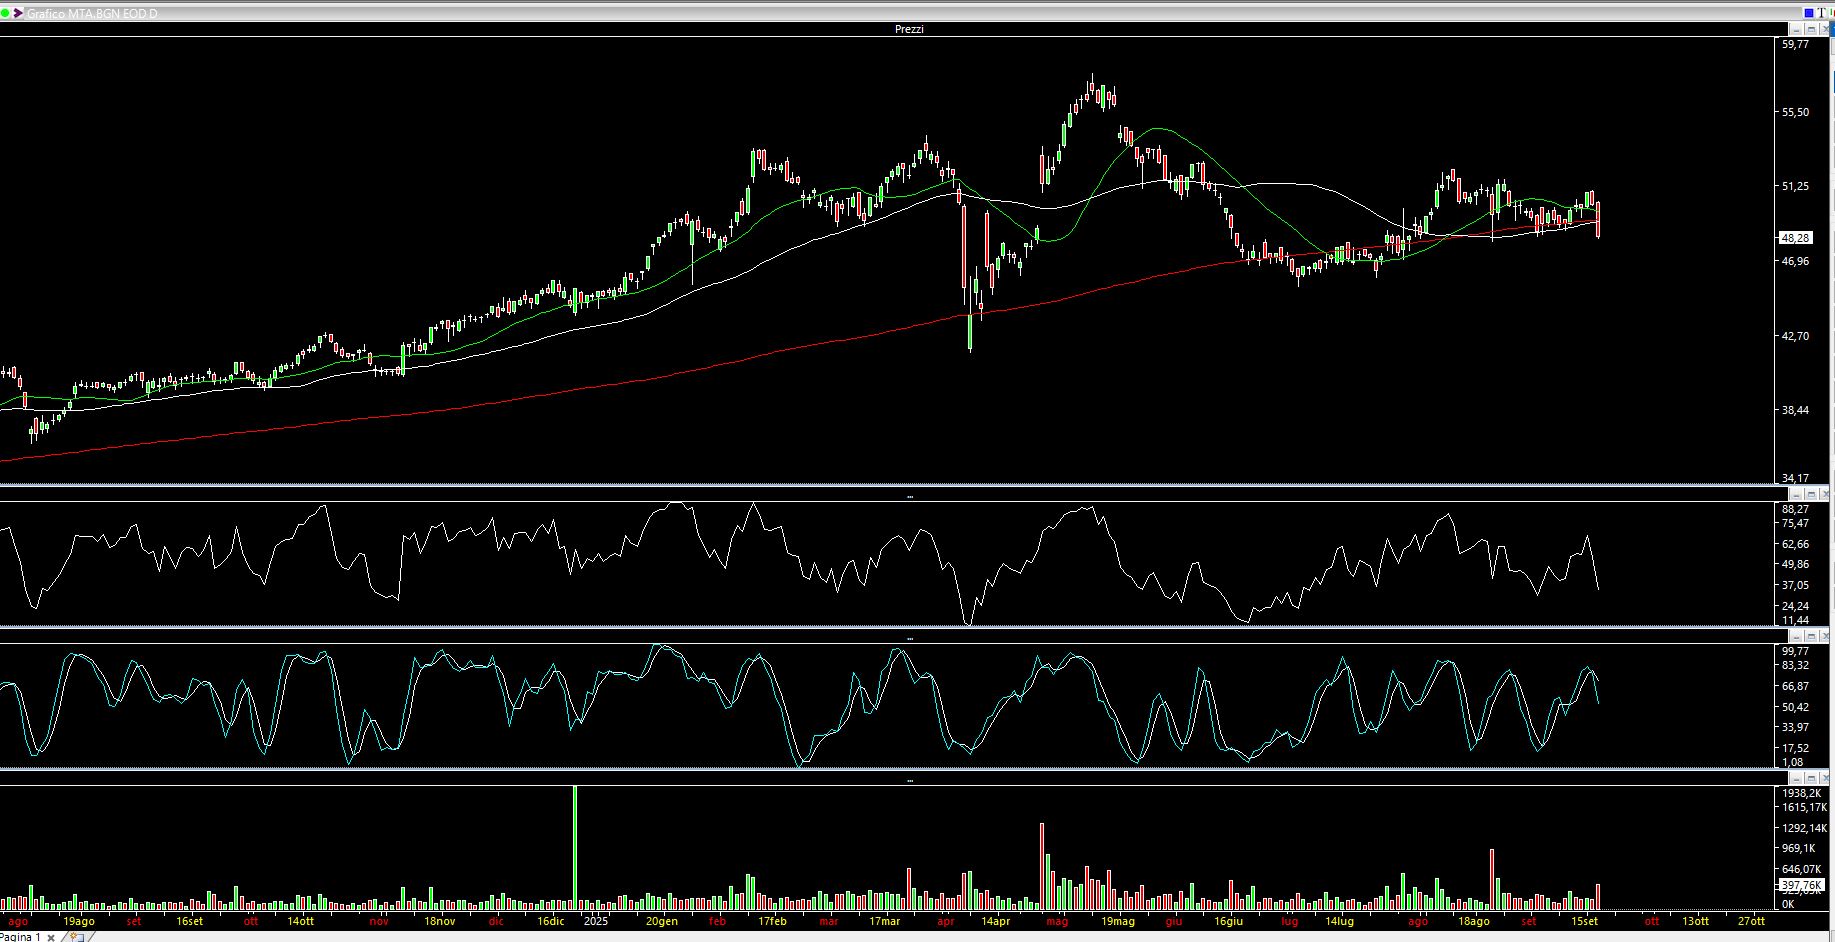Close the stochastic oscillator panel
The height and width of the screenshot is (942, 1835).
[1825, 636]
